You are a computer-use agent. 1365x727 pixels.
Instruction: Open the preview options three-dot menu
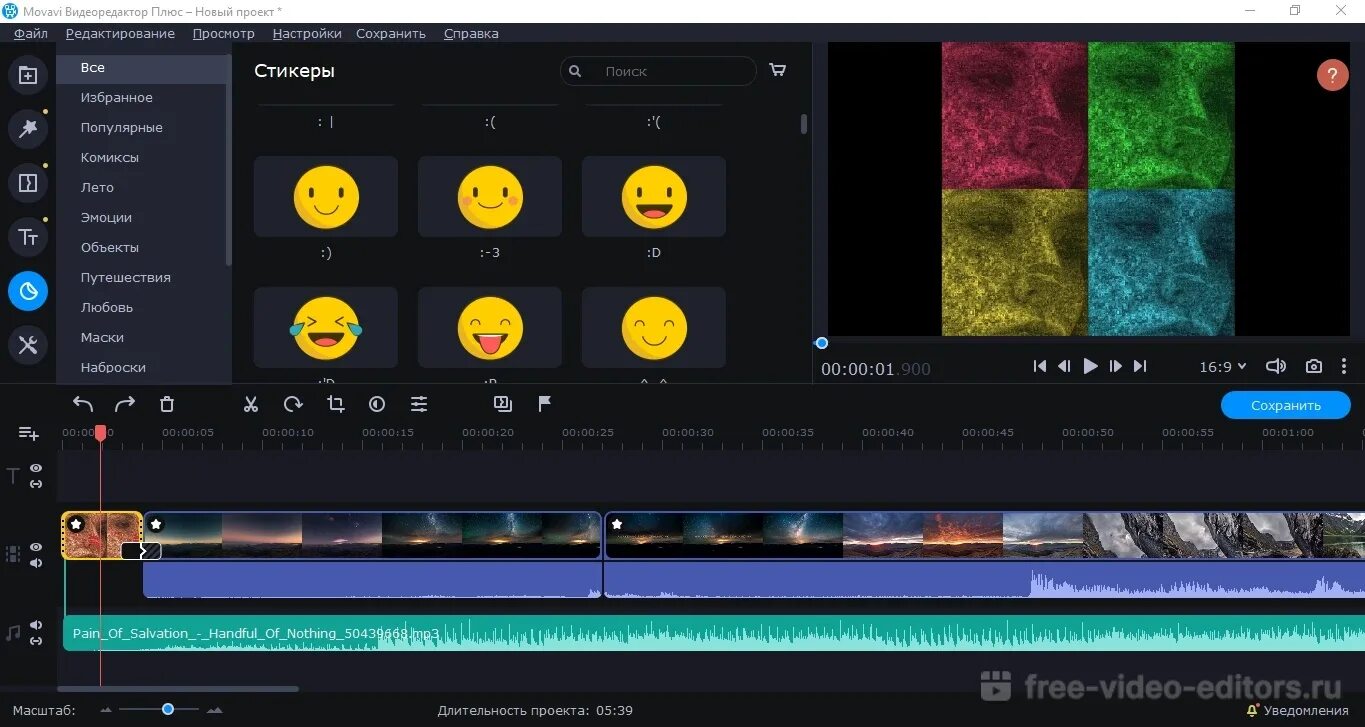tap(1345, 366)
